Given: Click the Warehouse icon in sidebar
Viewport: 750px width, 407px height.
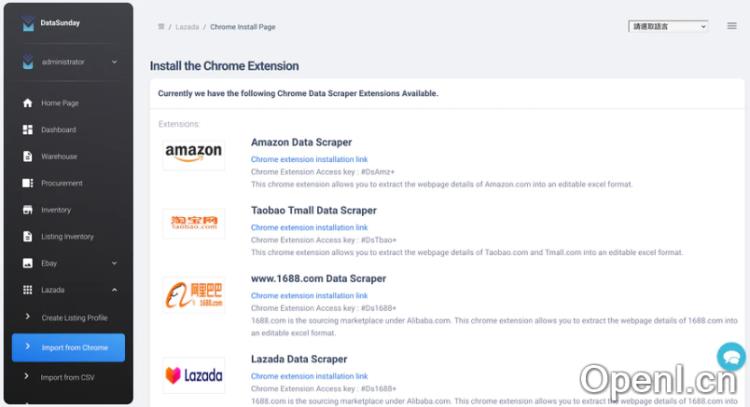Looking at the screenshot, I should tap(28, 157).
